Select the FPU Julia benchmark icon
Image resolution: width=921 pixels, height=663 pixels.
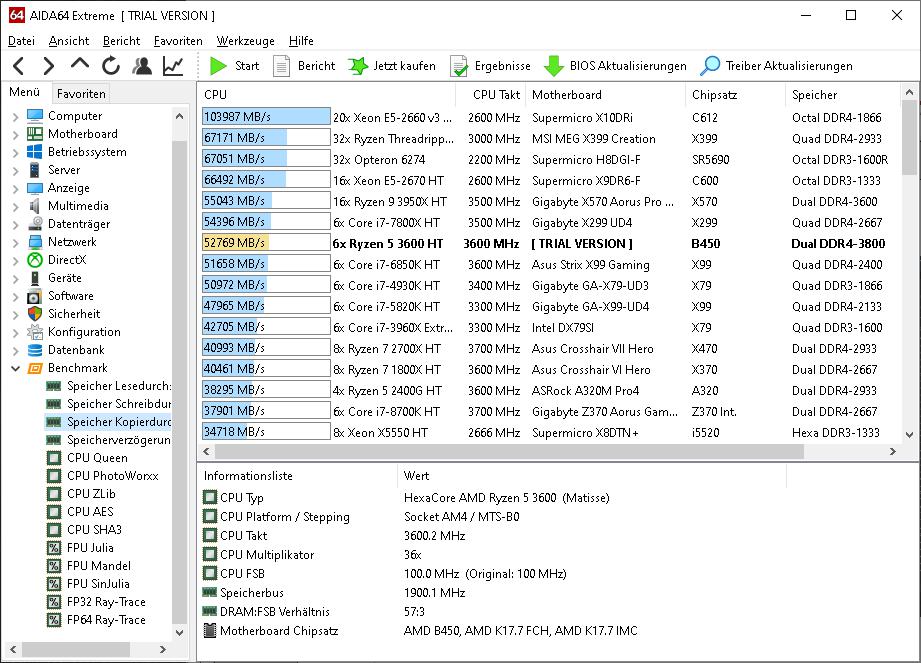coord(54,548)
